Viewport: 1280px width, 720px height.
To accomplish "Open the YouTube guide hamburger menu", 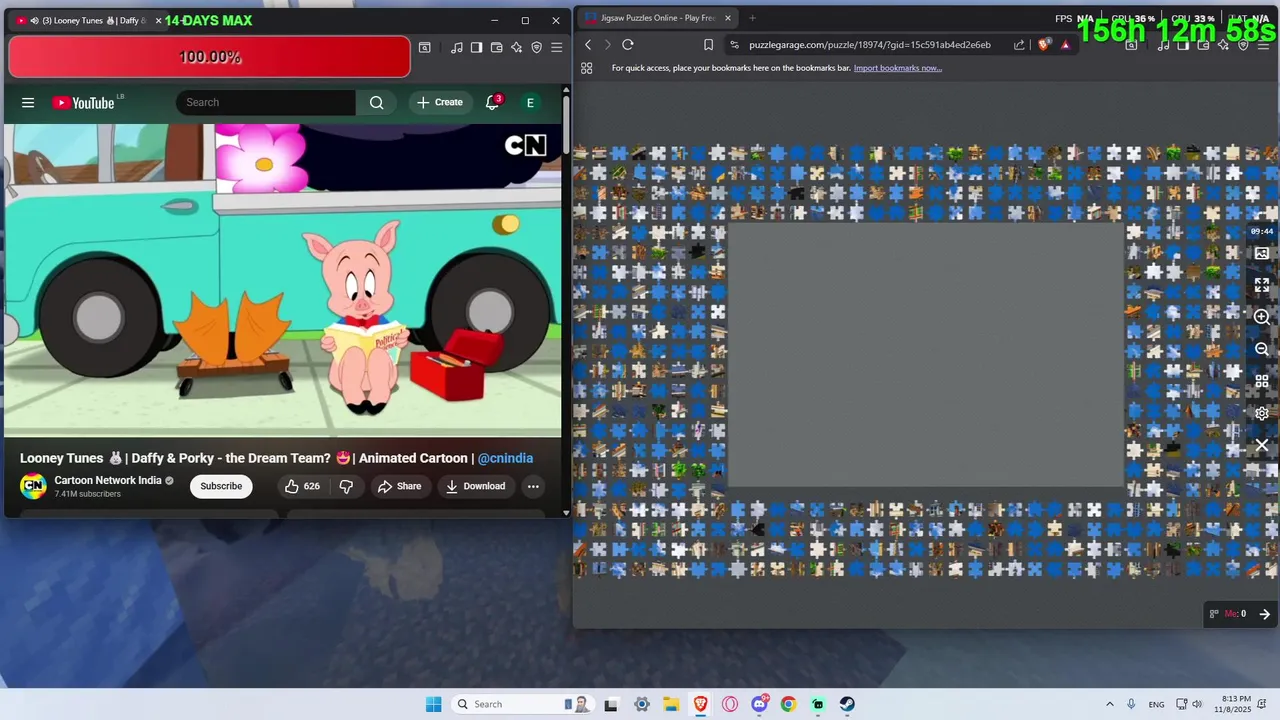I will (x=28, y=102).
